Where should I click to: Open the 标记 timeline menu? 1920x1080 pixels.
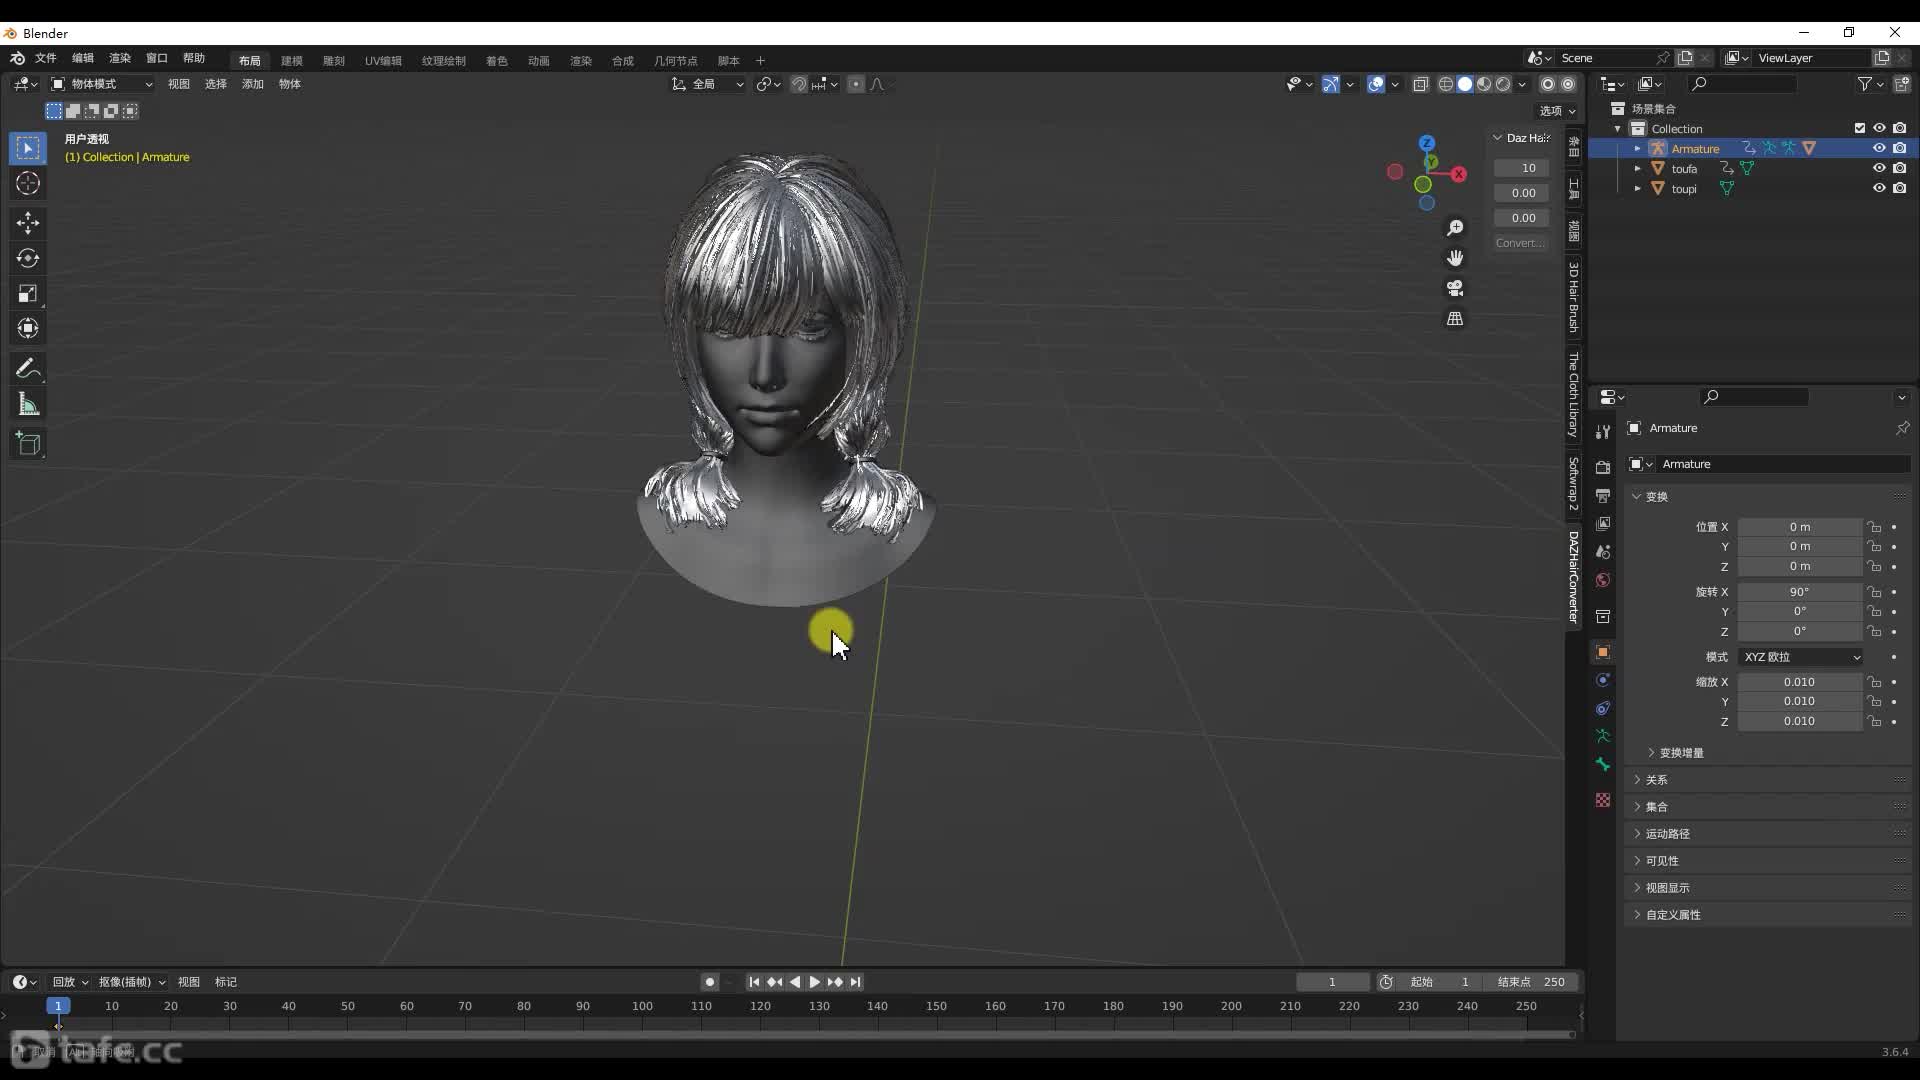coord(226,982)
